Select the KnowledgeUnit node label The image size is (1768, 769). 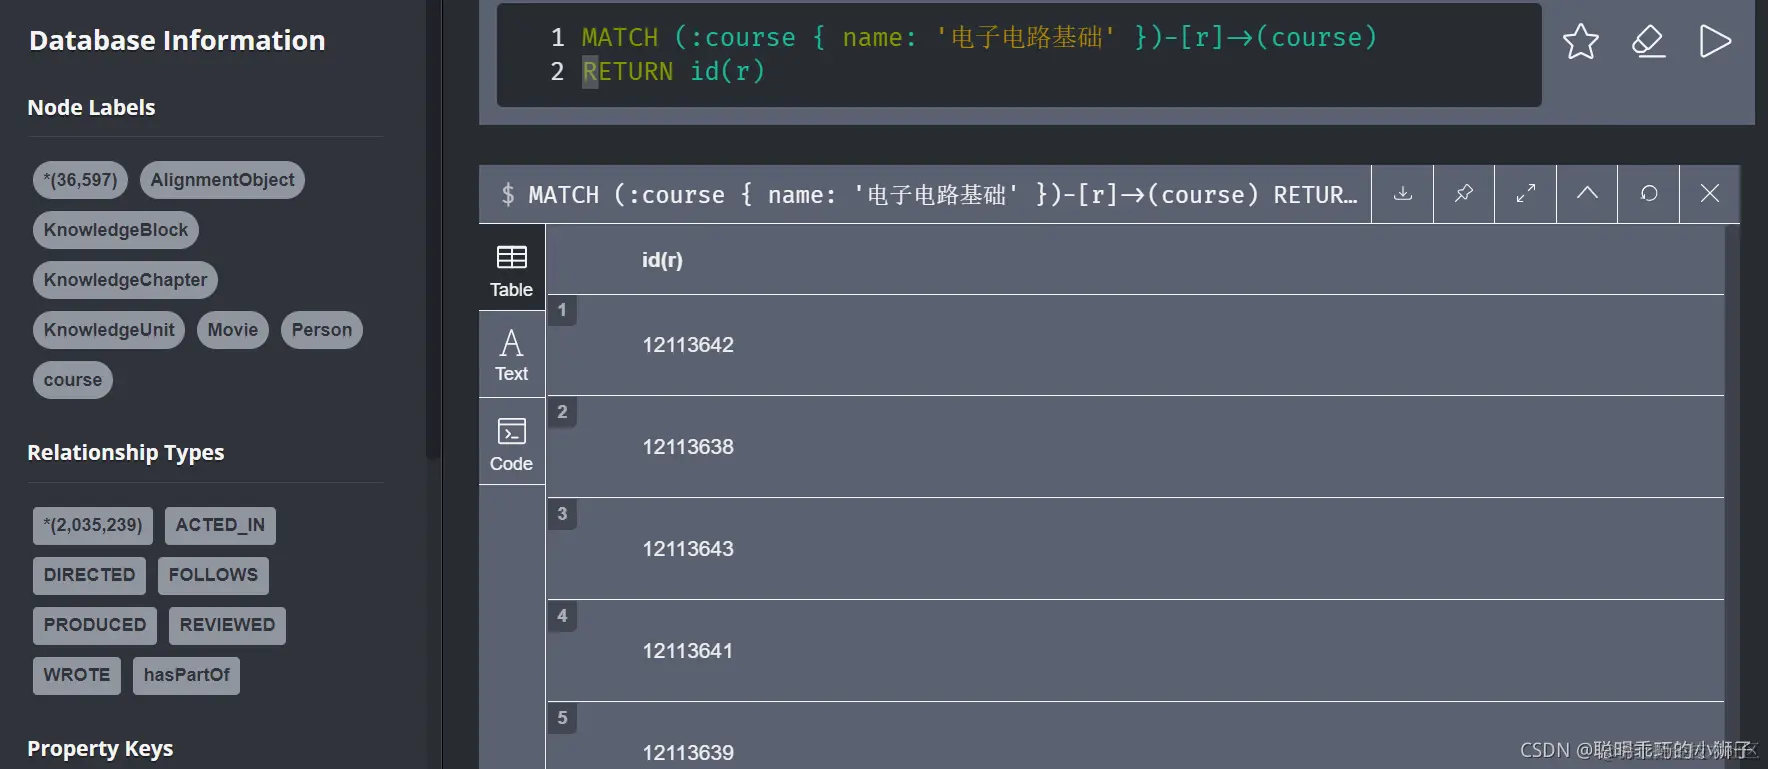point(109,330)
